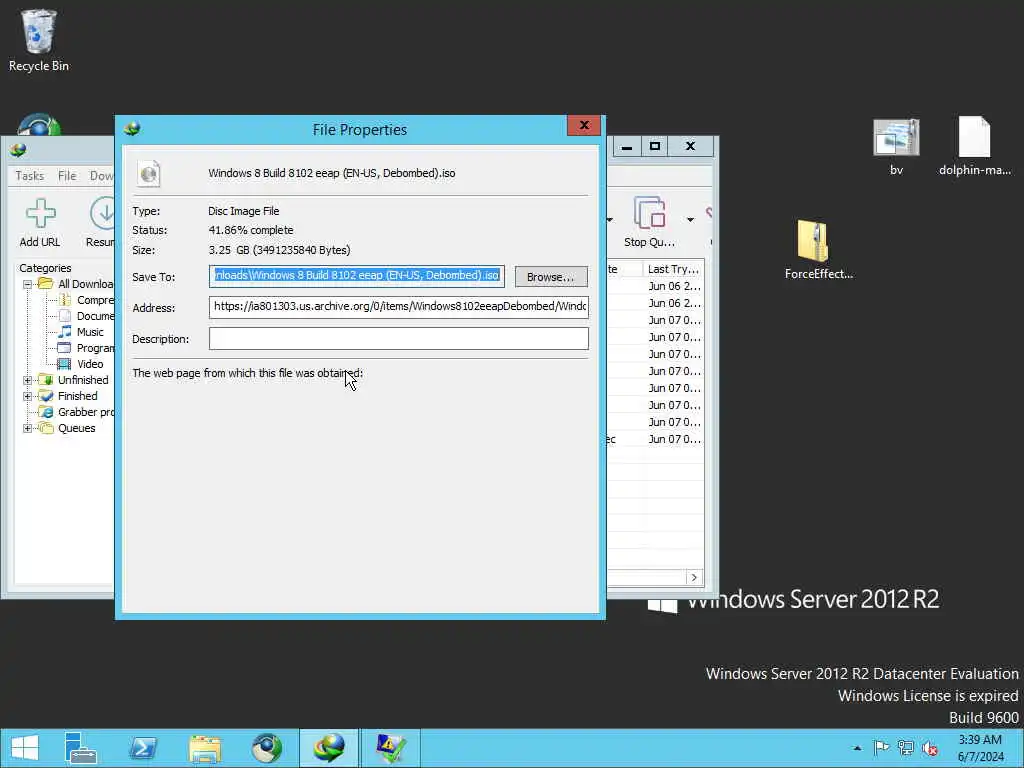The height and width of the screenshot is (768, 1024).
Task: Click the Action Center flag tray icon
Action: point(881,748)
